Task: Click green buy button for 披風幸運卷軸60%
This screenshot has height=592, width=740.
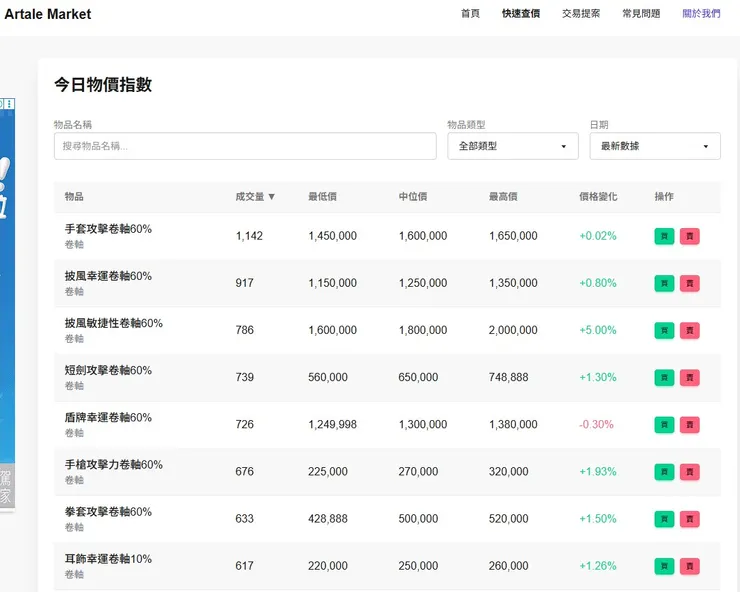Action: point(664,283)
